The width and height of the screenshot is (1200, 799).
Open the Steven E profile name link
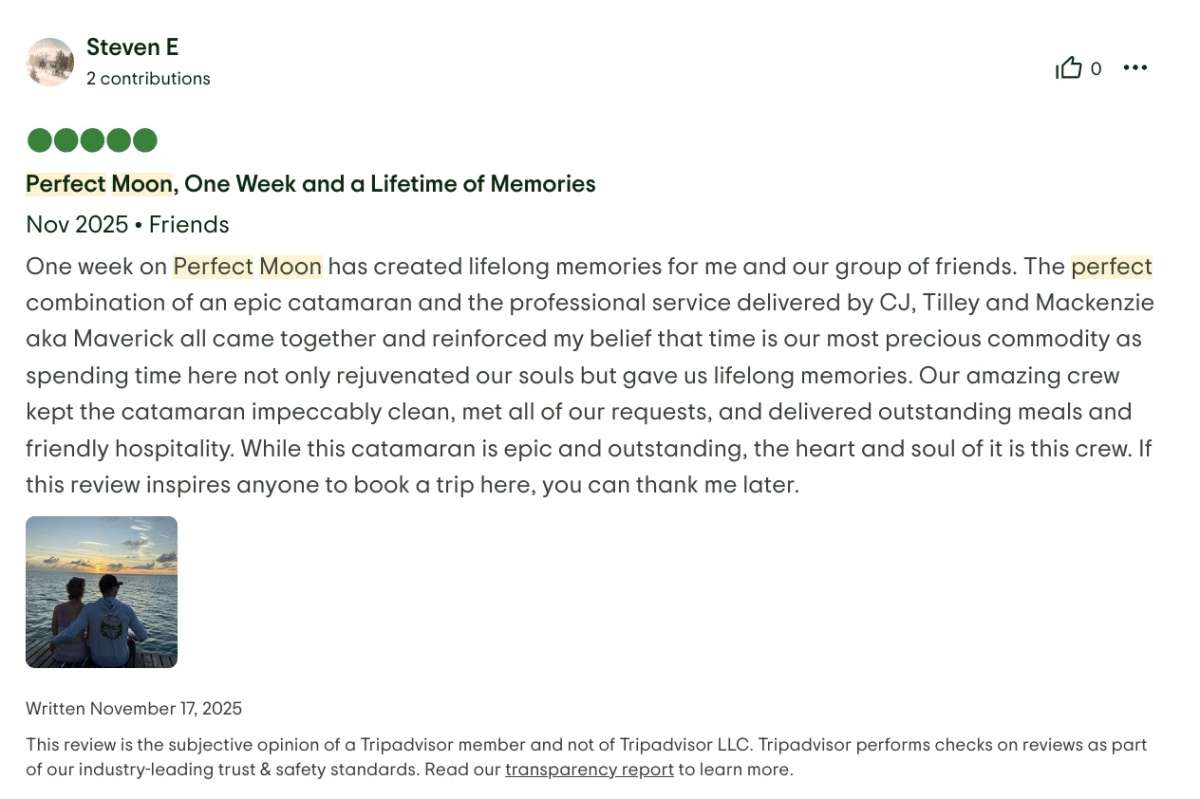[x=132, y=47]
